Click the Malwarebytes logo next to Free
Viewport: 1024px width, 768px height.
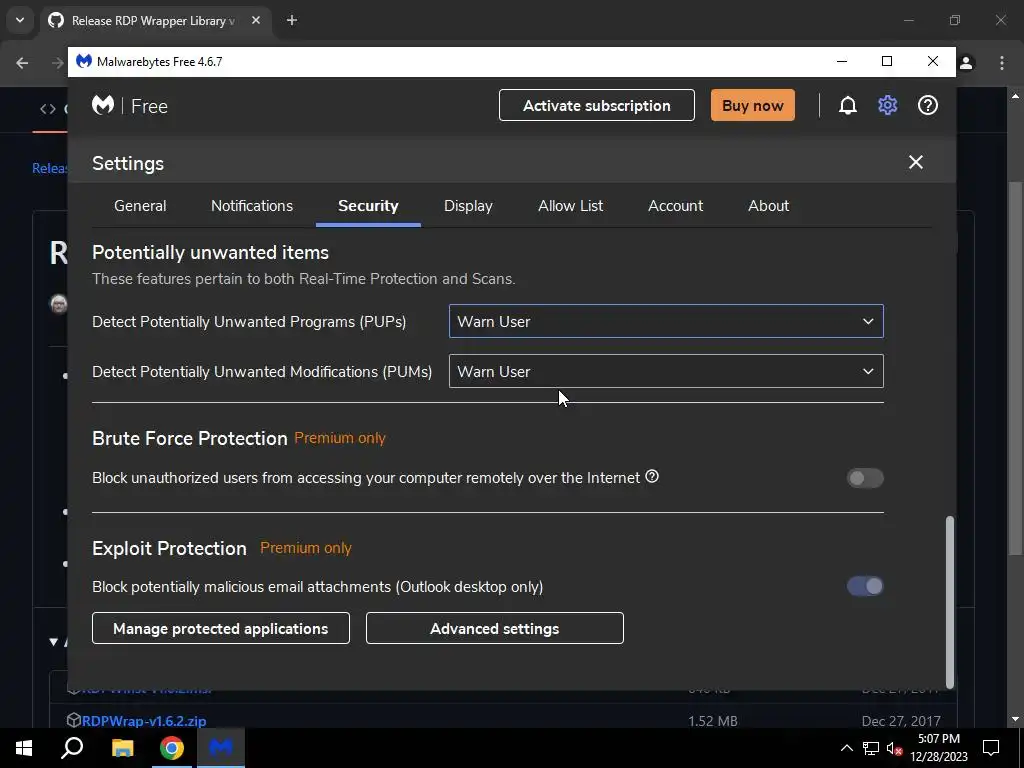pos(103,105)
